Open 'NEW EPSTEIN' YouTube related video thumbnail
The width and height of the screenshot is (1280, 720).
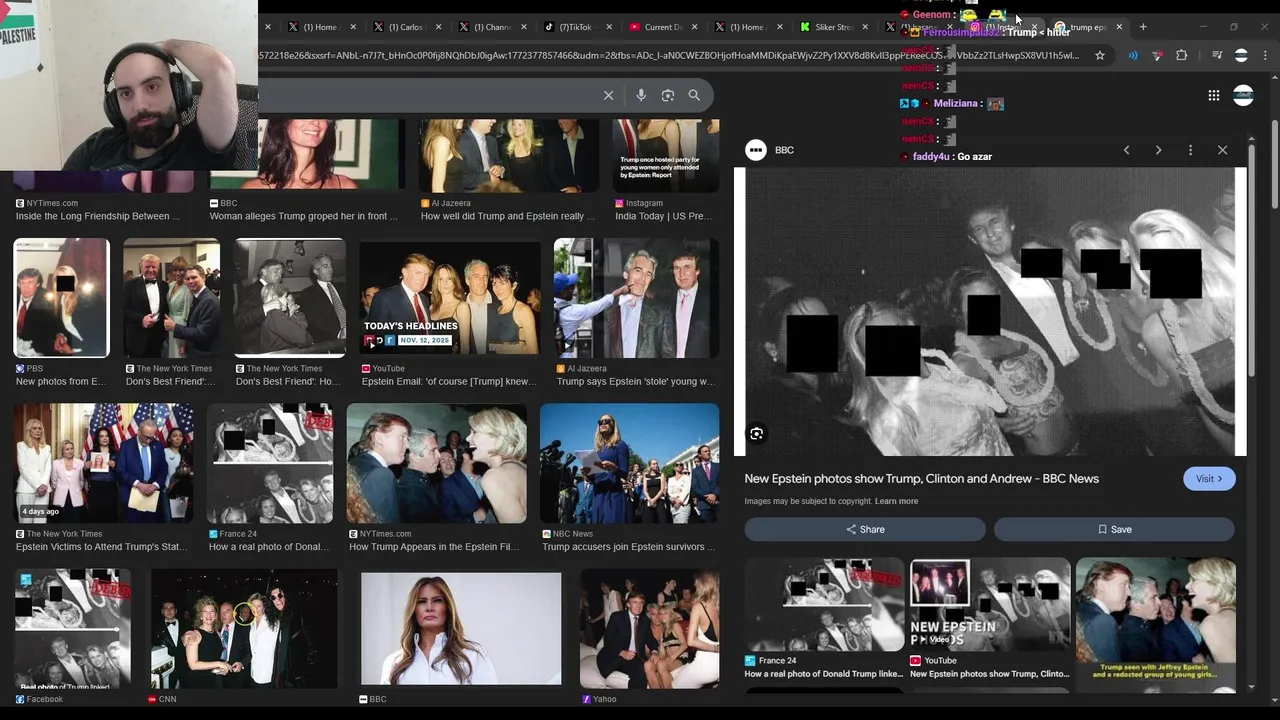click(990, 605)
